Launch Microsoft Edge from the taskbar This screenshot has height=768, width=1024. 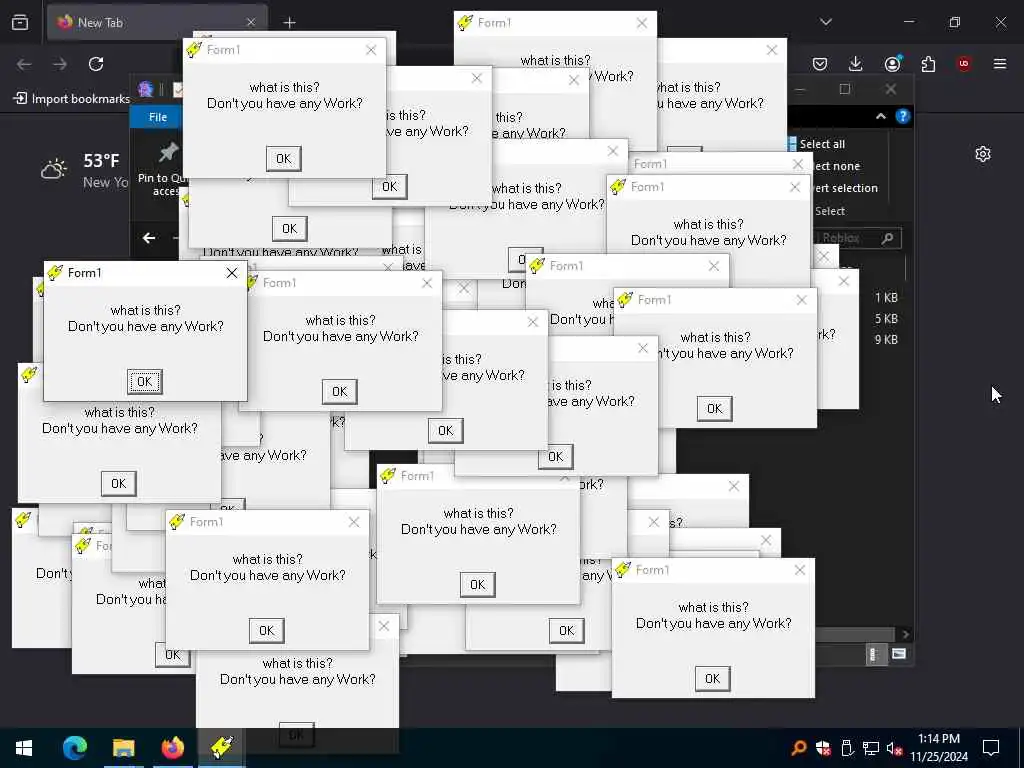click(x=74, y=747)
